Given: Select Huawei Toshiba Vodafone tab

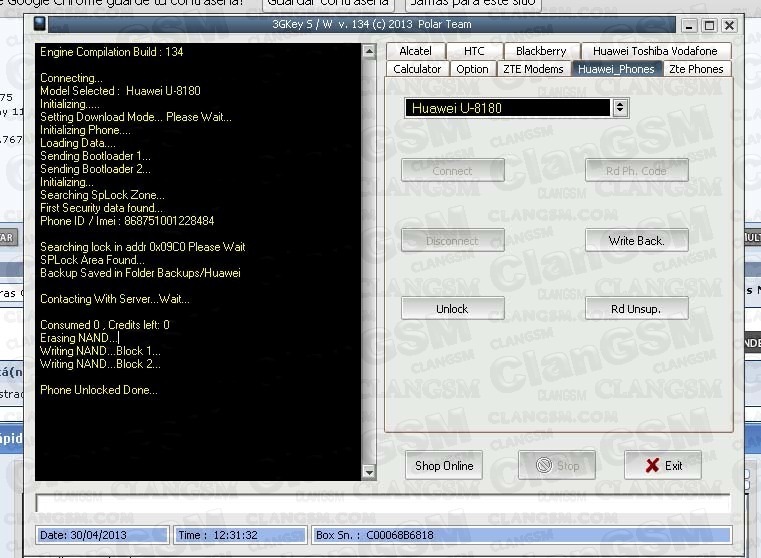Looking at the screenshot, I should click(x=655, y=51).
